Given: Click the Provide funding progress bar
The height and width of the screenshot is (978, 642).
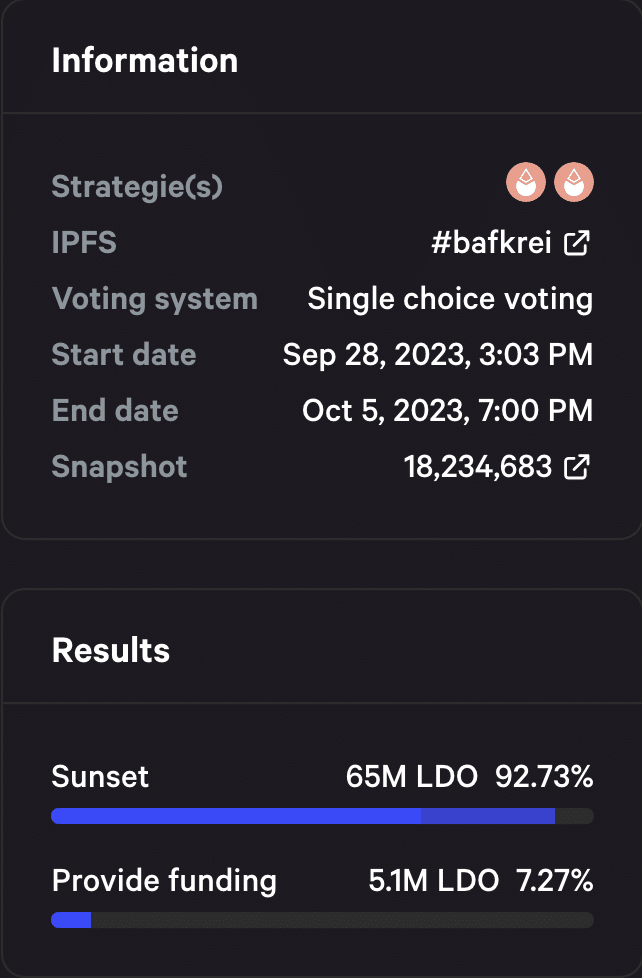Looking at the screenshot, I should [x=323, y=920].
